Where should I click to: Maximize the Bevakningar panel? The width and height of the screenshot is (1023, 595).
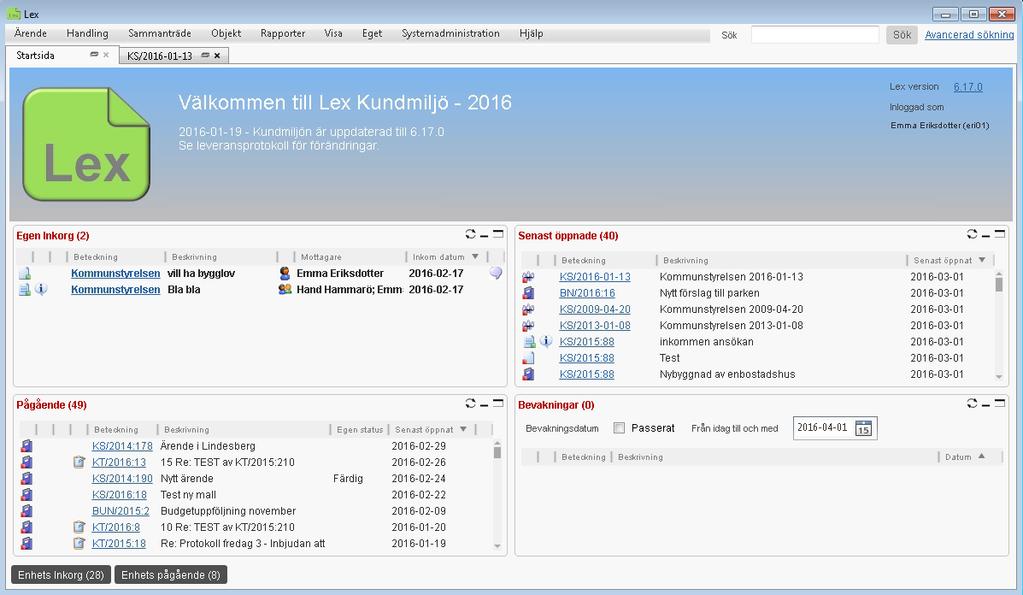coord(1000,403)
